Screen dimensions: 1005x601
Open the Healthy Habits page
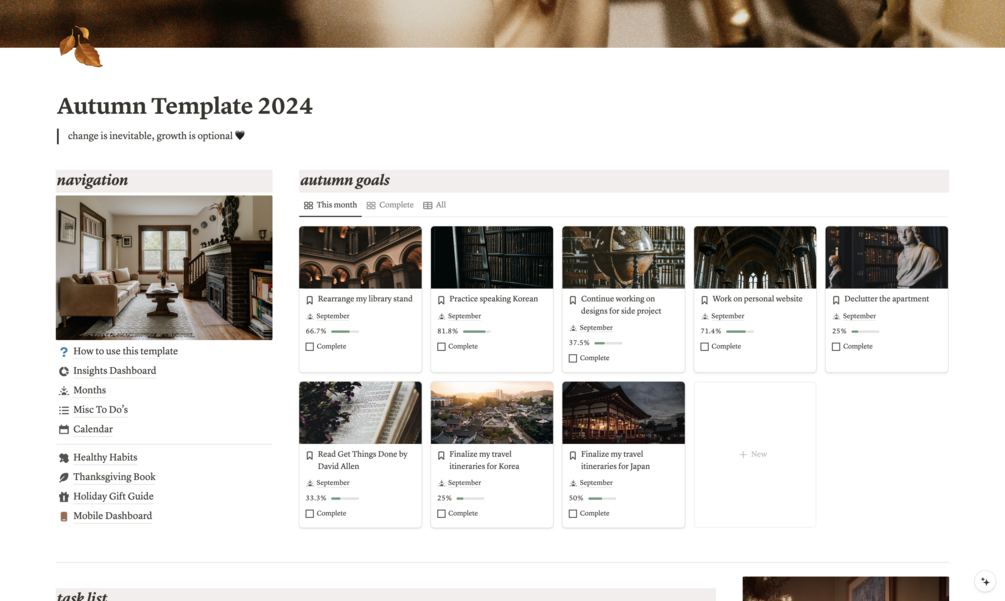click(105, 457)
